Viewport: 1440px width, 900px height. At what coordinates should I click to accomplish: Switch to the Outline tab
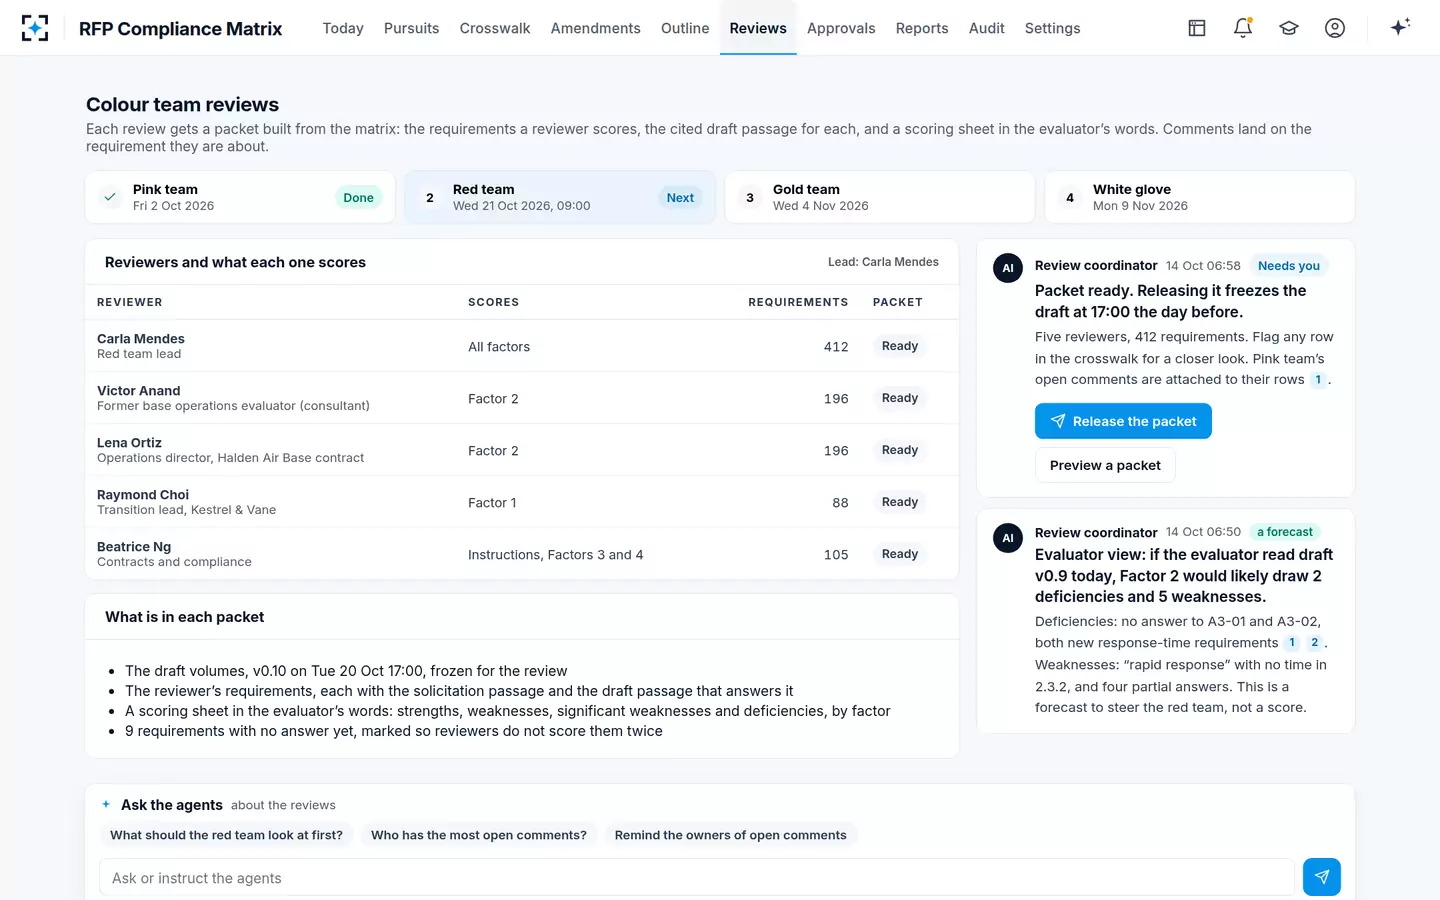pos(685,28)
